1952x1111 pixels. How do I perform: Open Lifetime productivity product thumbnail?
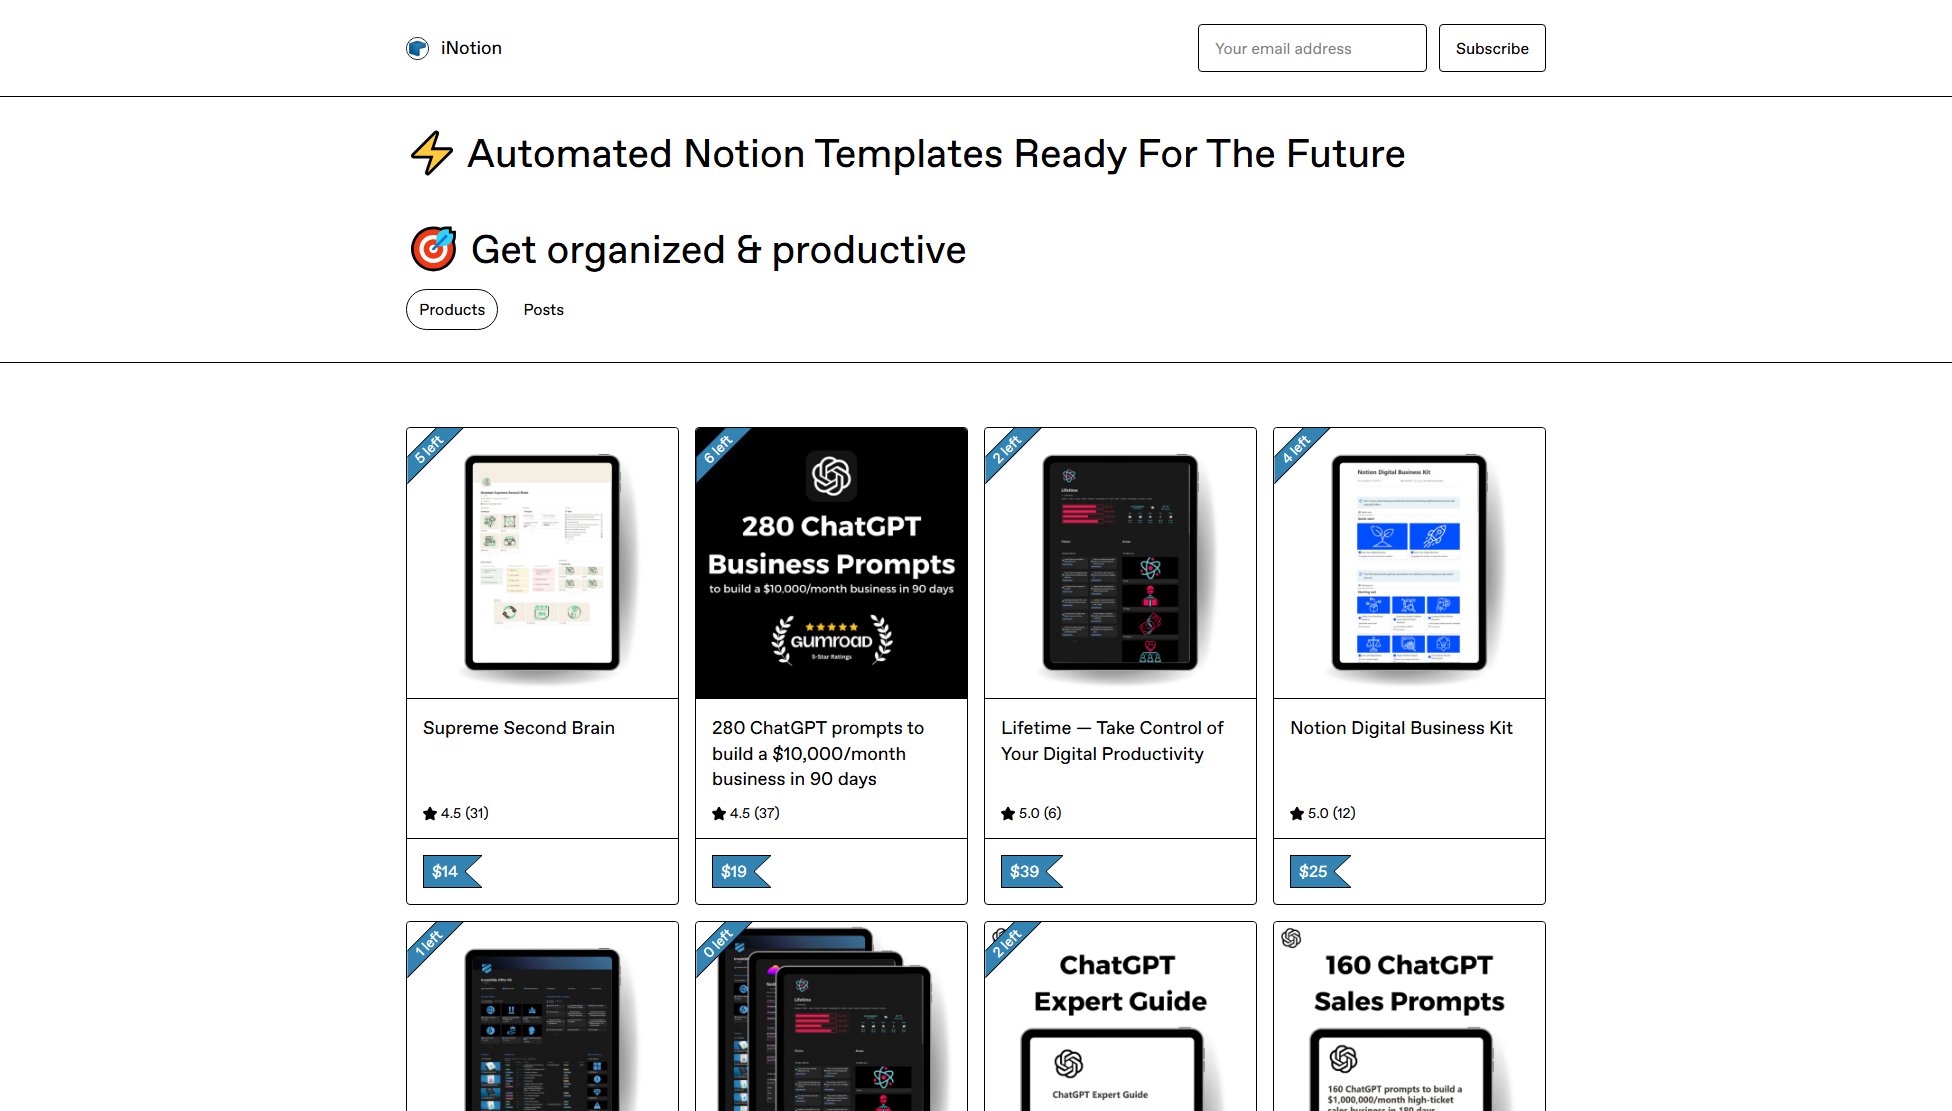[x=1120, y=563]
